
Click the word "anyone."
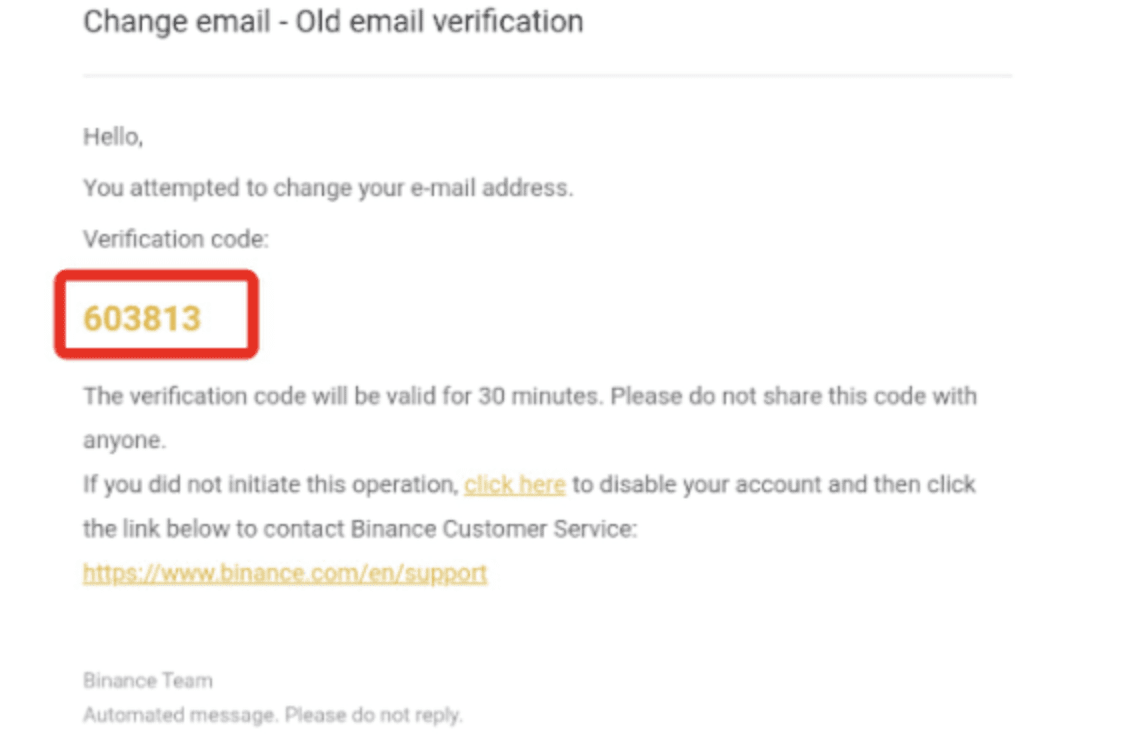(x=125, y=440)
